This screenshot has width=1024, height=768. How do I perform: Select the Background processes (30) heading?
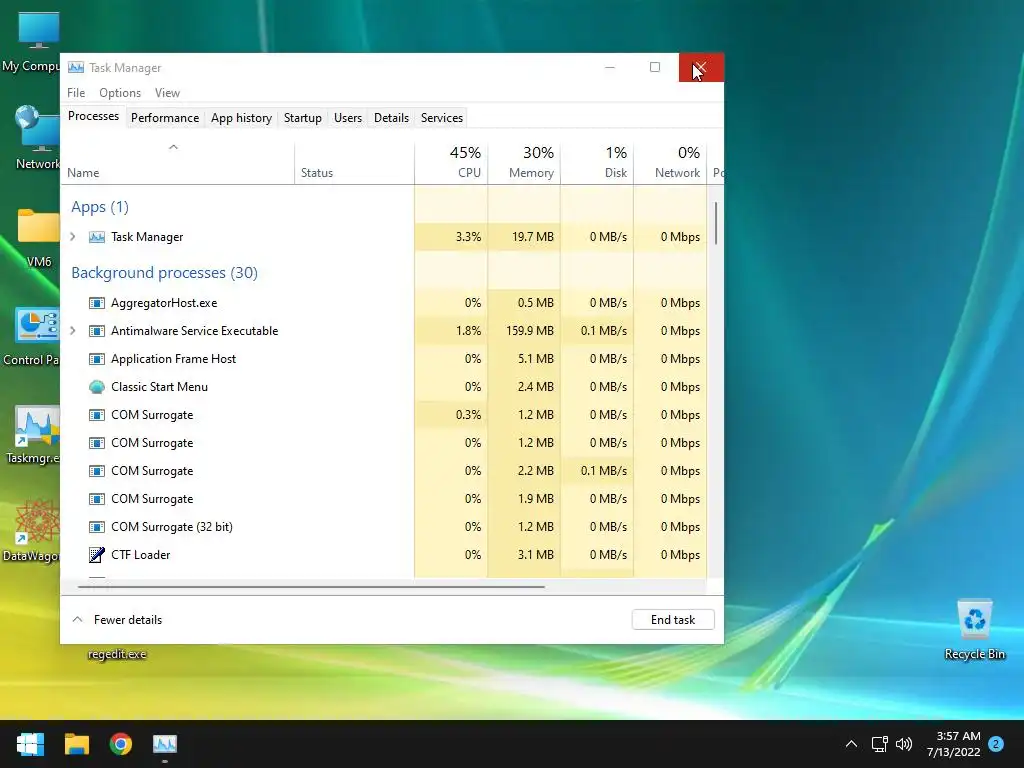(165, 273)
